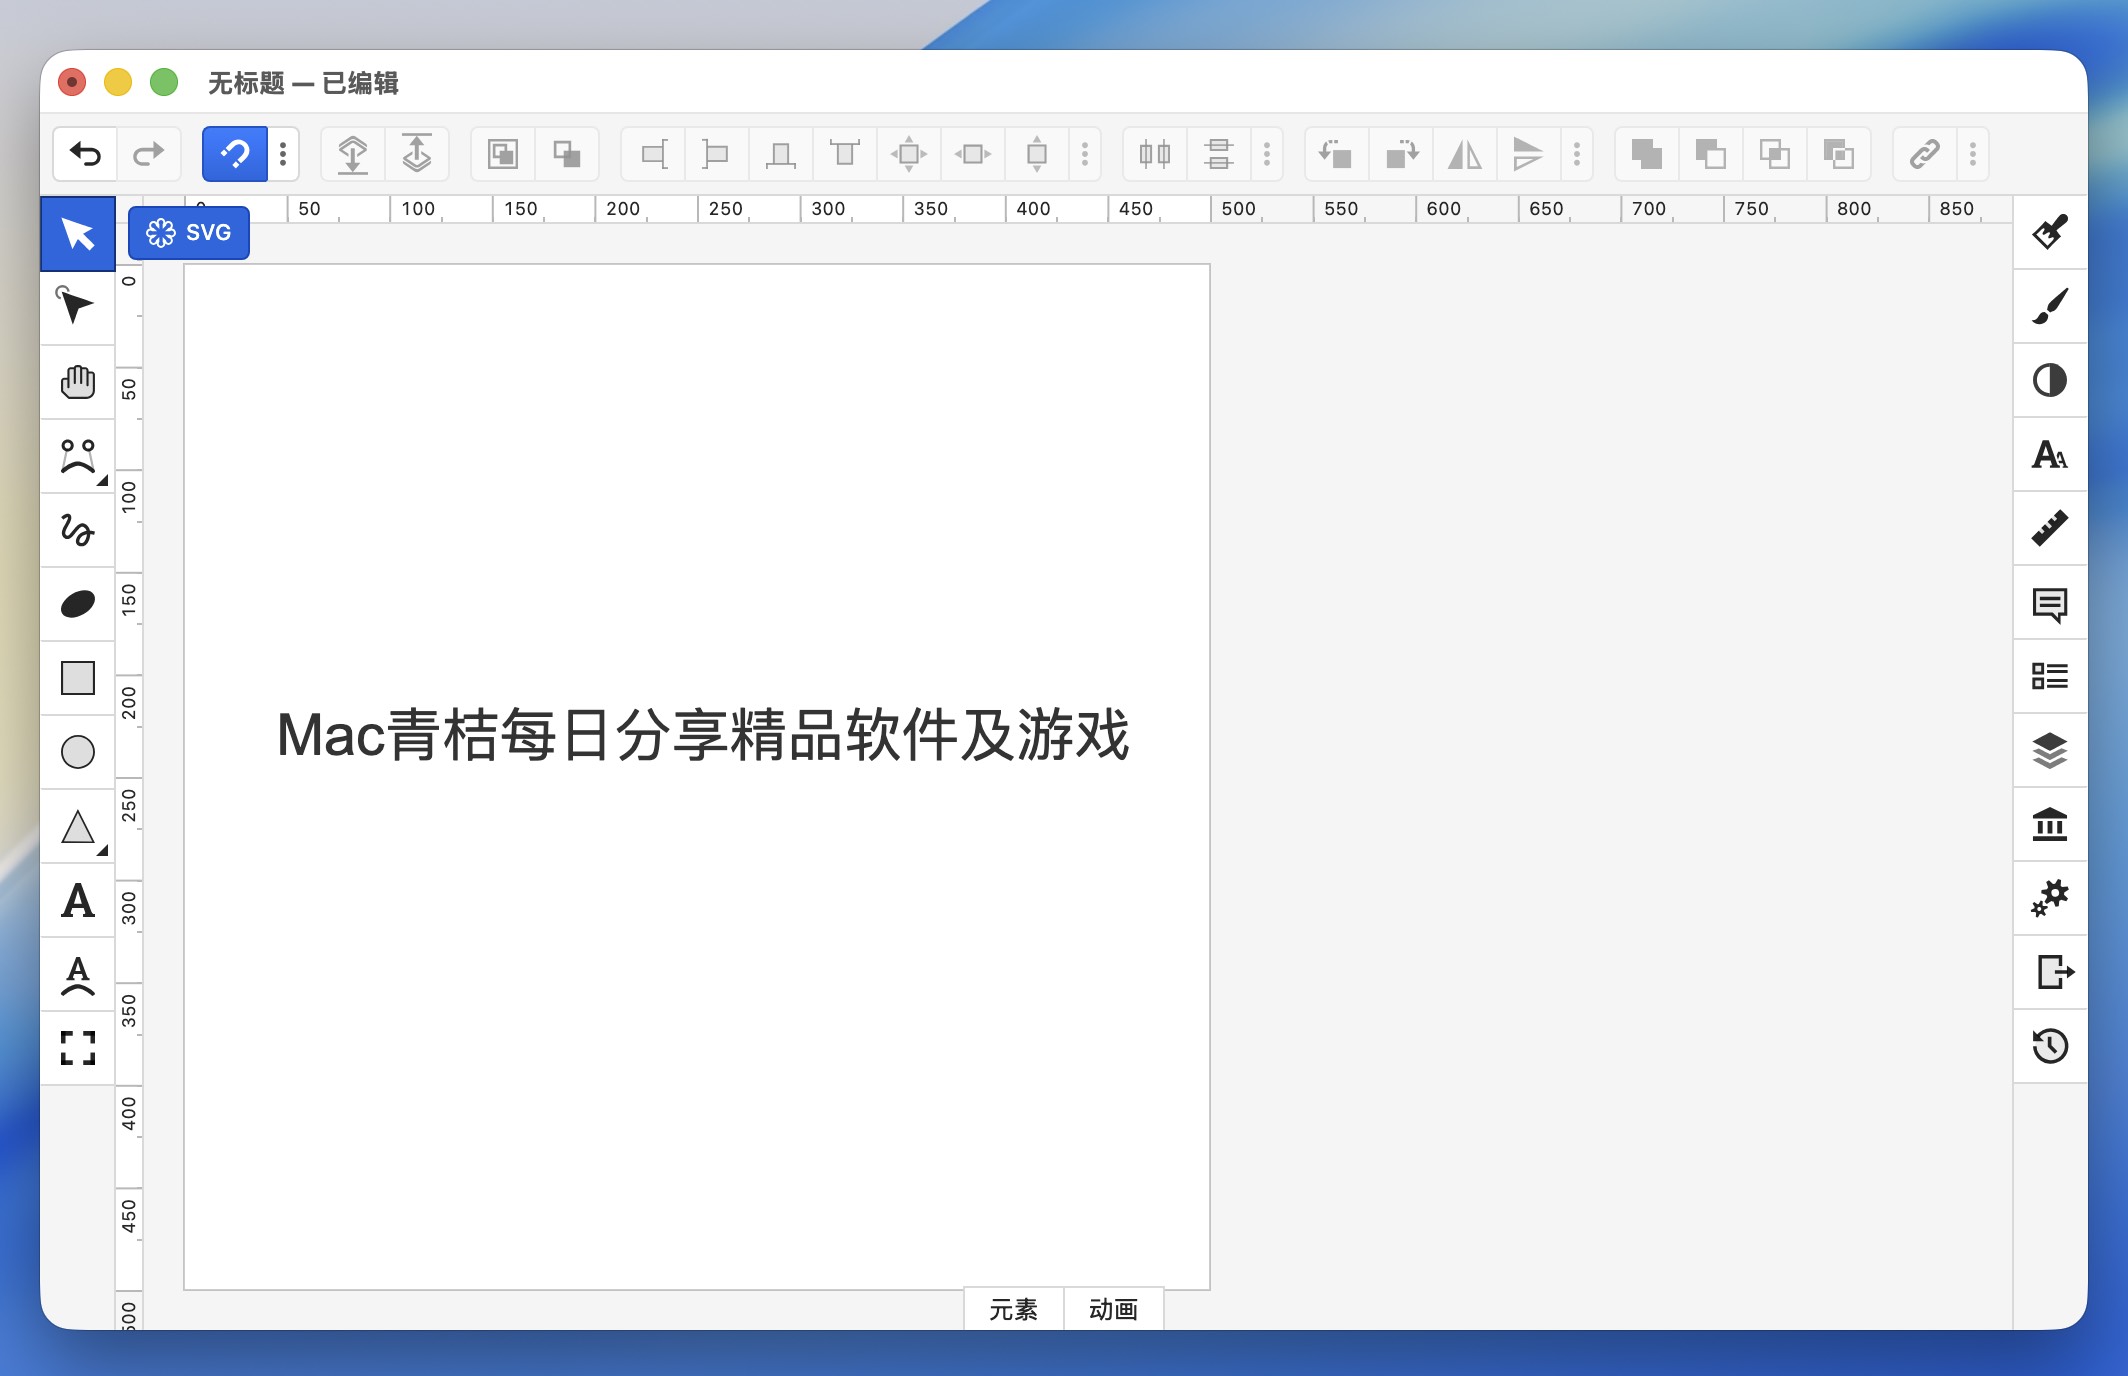The image size is (2128, 1376).
Task: Open the Library panel
Action: [x=2049, y=825]
